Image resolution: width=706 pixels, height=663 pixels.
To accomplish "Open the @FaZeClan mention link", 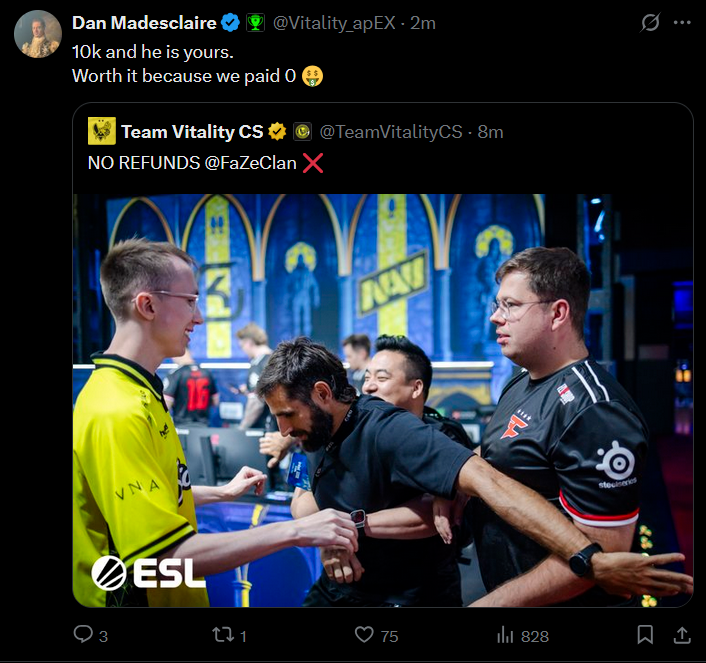I will pos(250,163).
